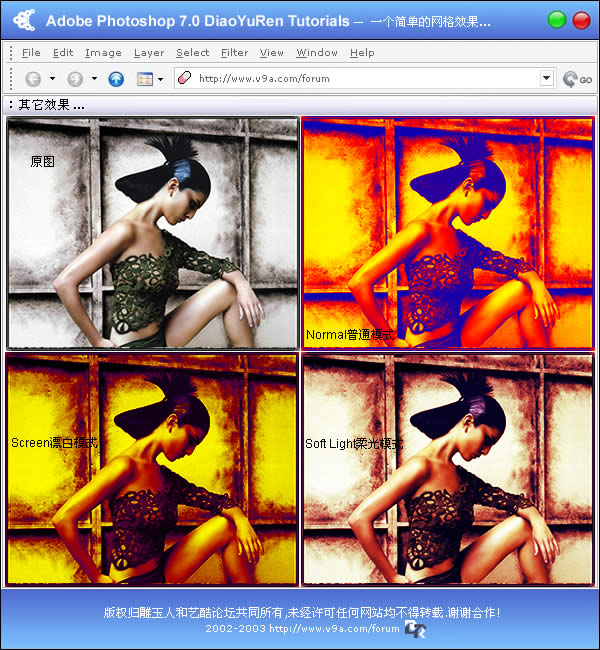
Task: Click the footer copyright text 版权归雕玉人
Action: 301,612
